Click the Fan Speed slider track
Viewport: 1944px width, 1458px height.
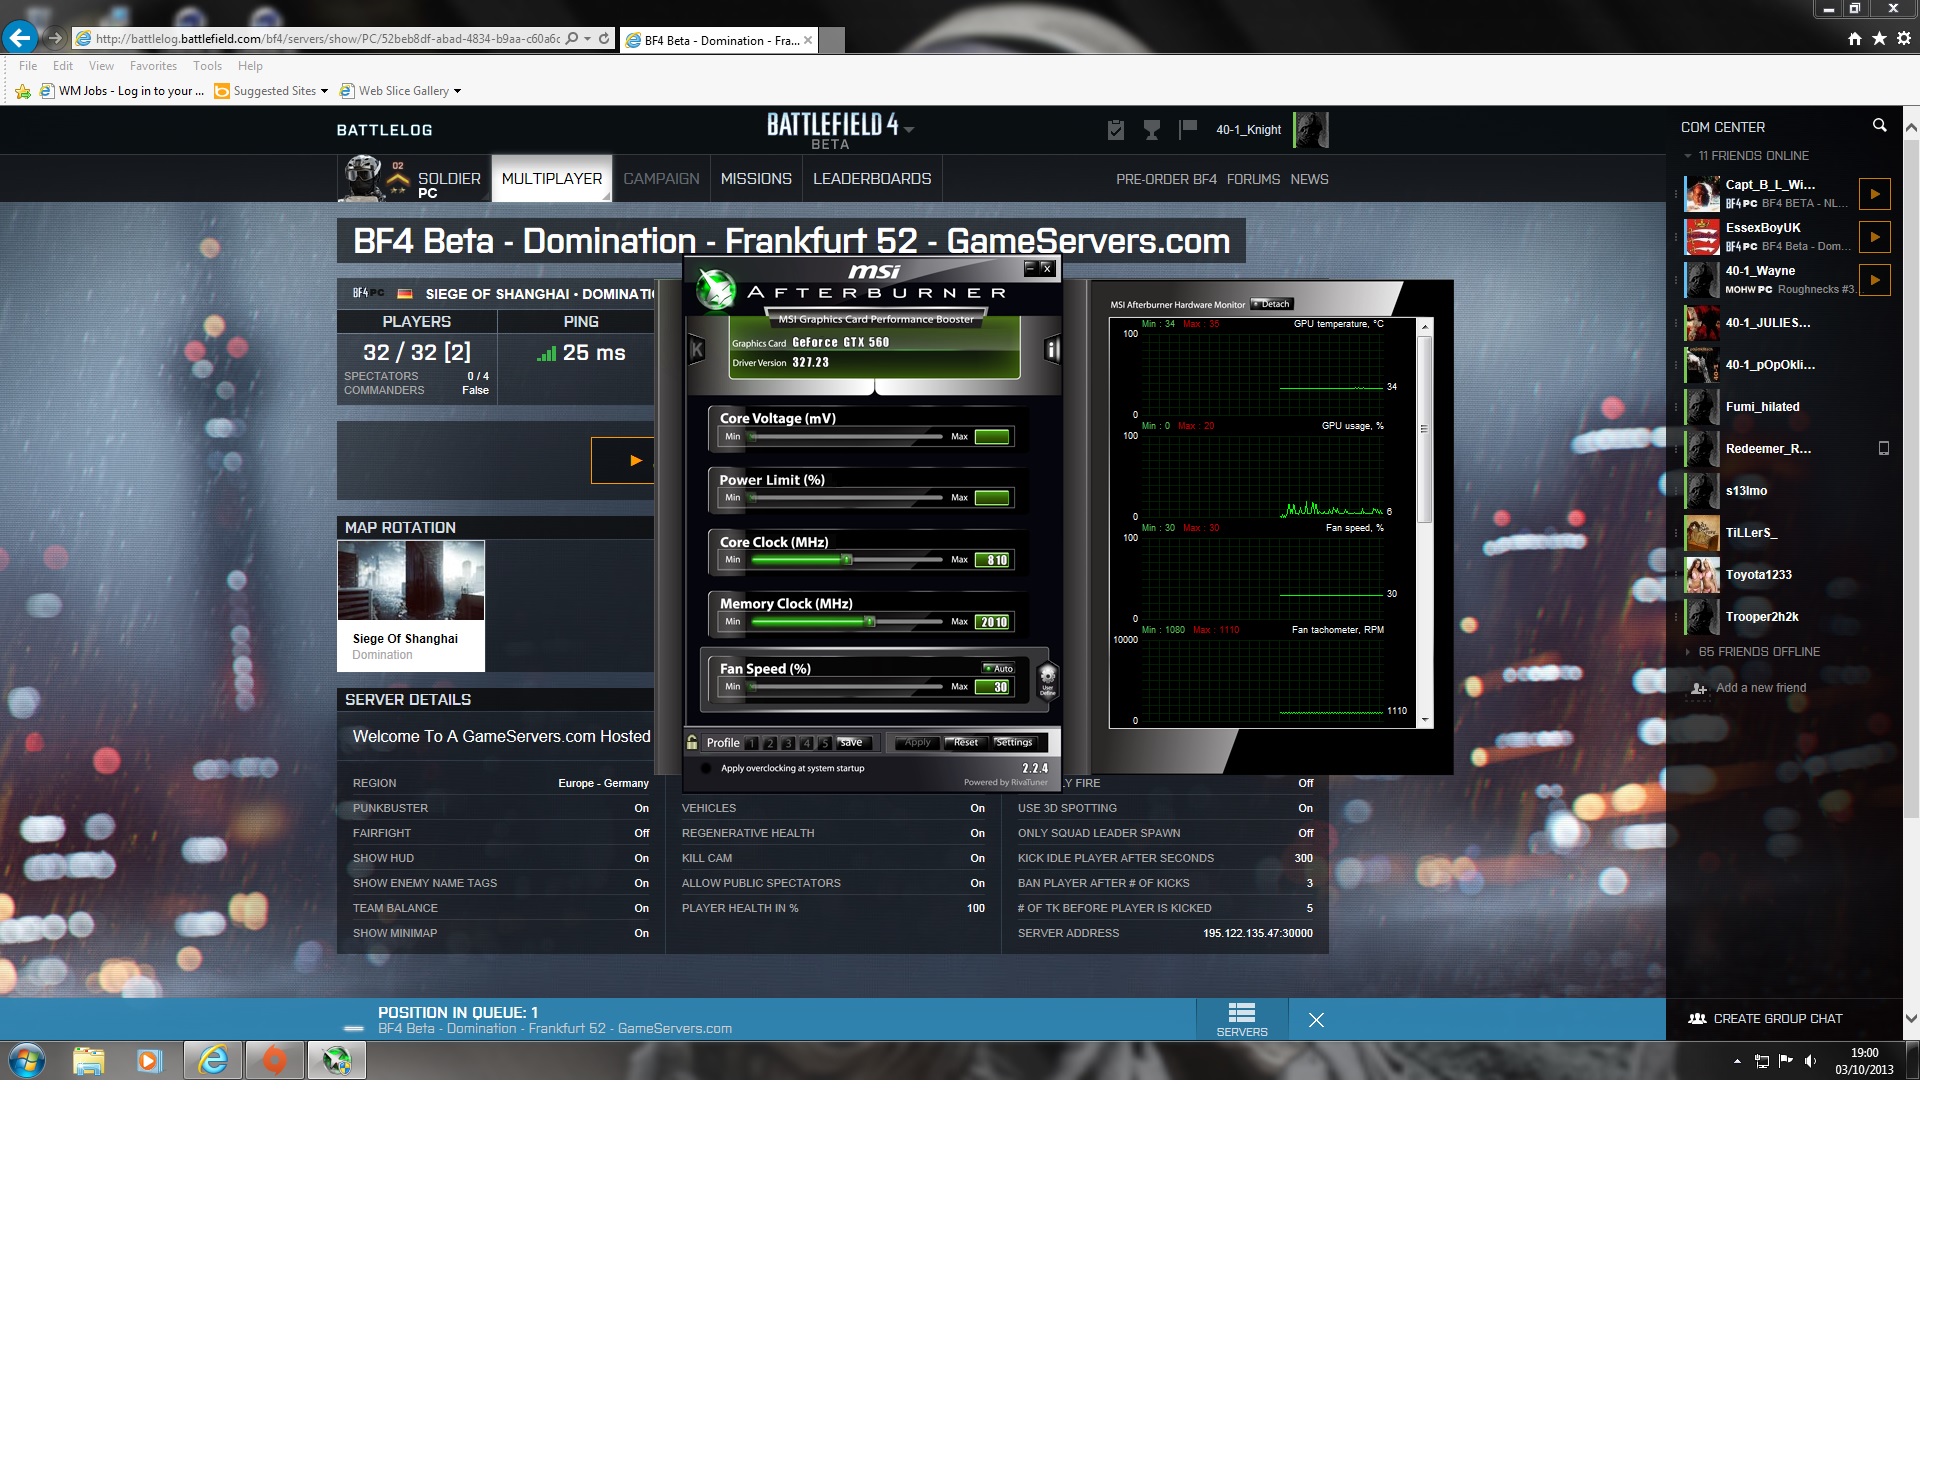click(x=846, y=687)
